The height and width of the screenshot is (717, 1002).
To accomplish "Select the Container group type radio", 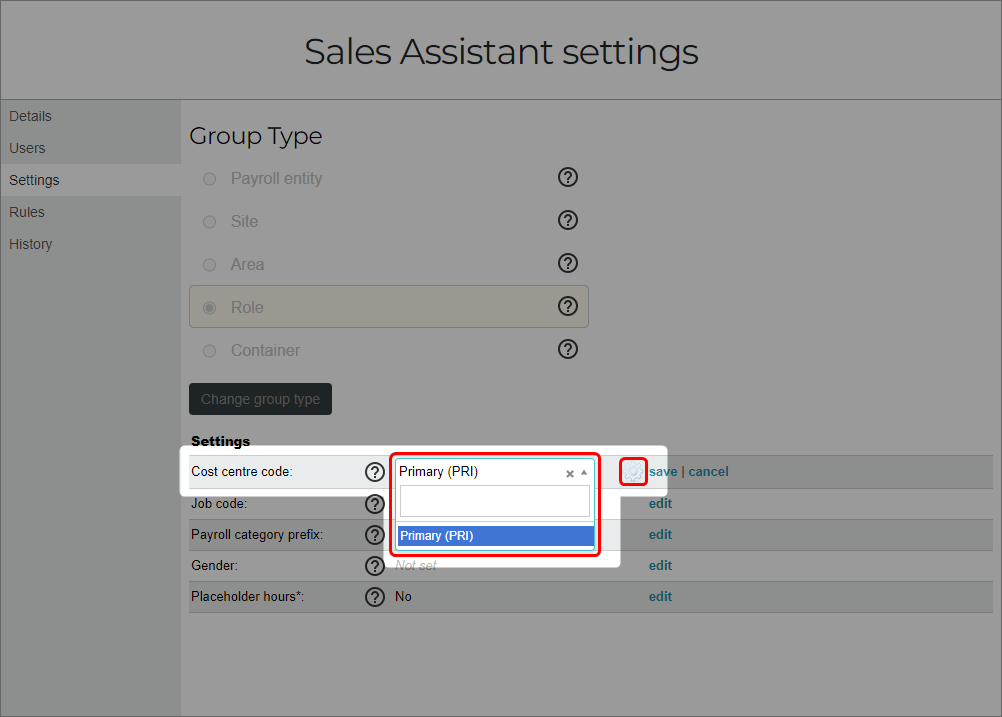I will (x=209, y=351).
